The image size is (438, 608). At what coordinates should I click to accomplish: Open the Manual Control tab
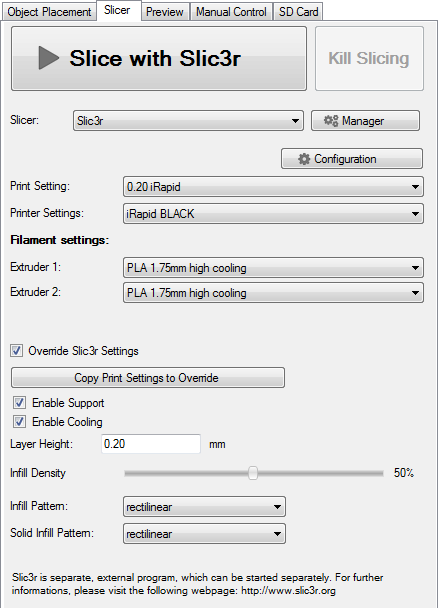pos(231,12)
